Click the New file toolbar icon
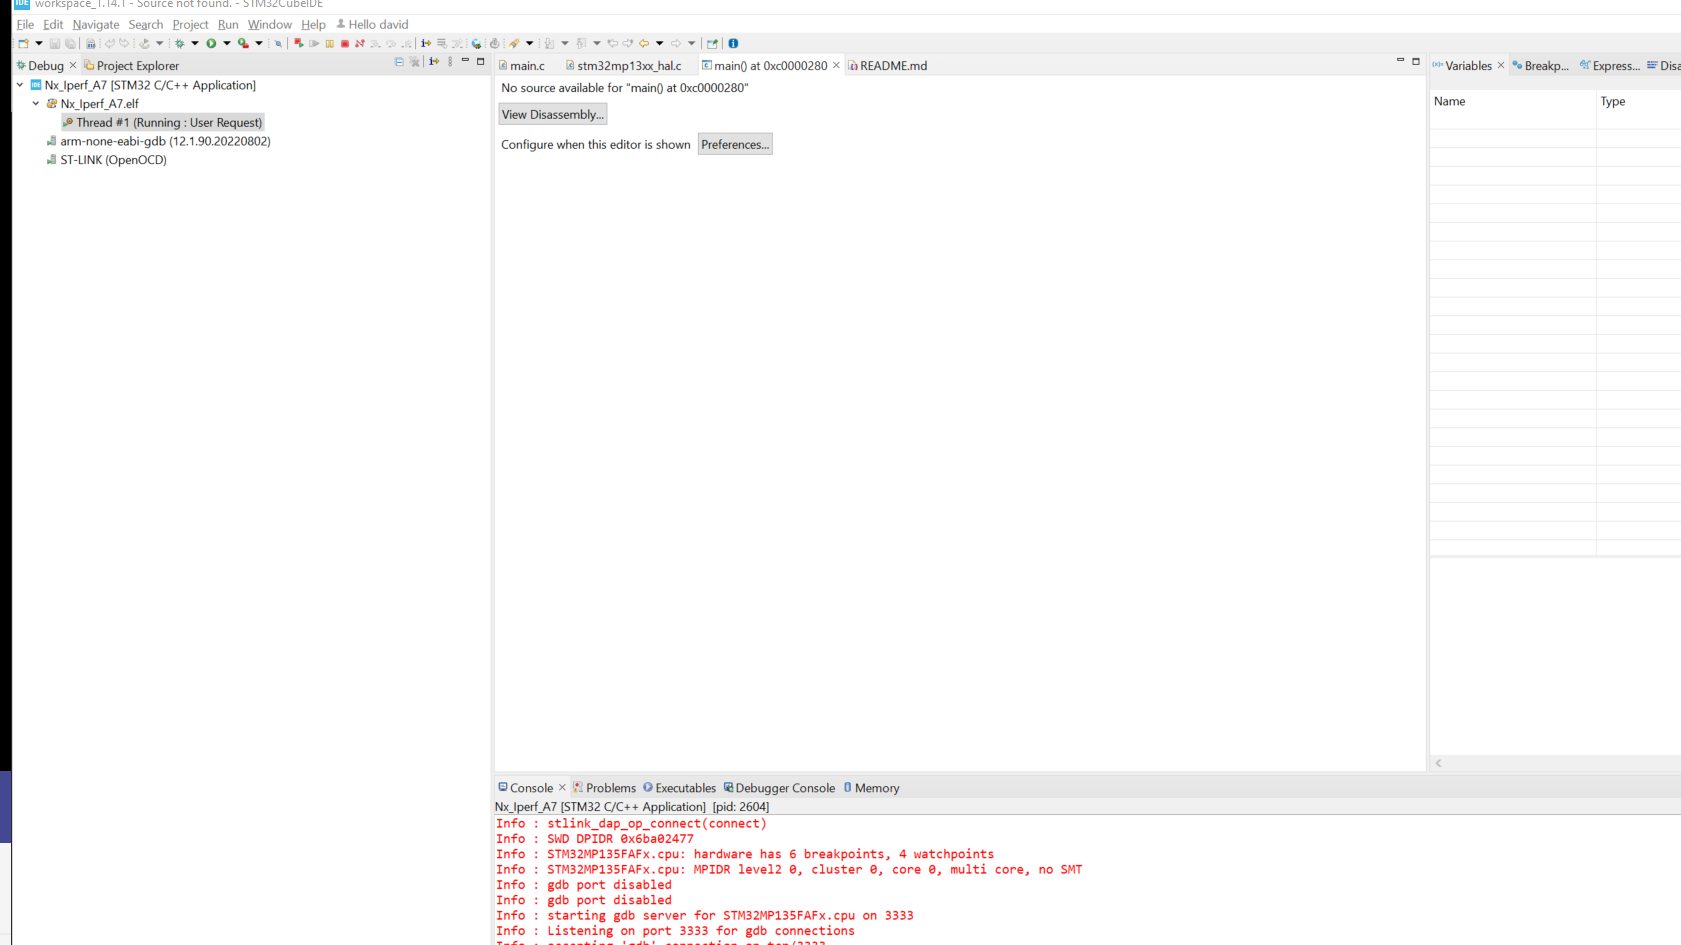Viewport: 1681px width, 945px height. [x=23, y=43]
